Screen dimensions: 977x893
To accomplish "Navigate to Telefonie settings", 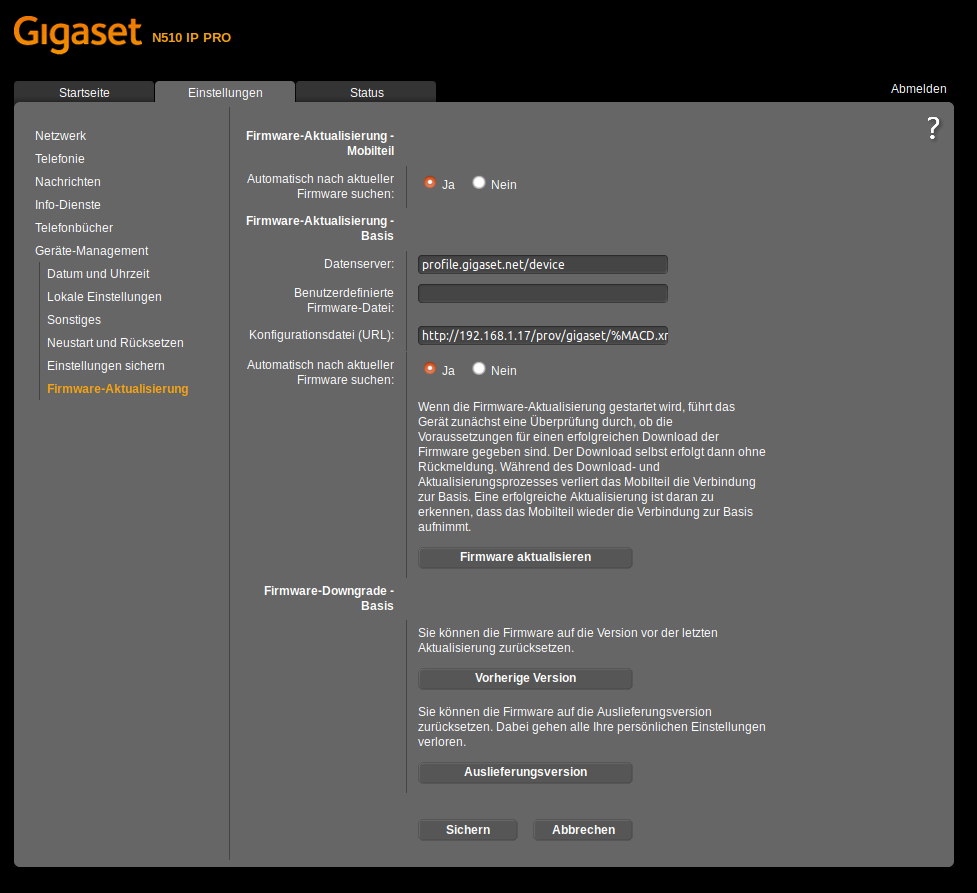I will pyautogui.click(x=60, y=158).
